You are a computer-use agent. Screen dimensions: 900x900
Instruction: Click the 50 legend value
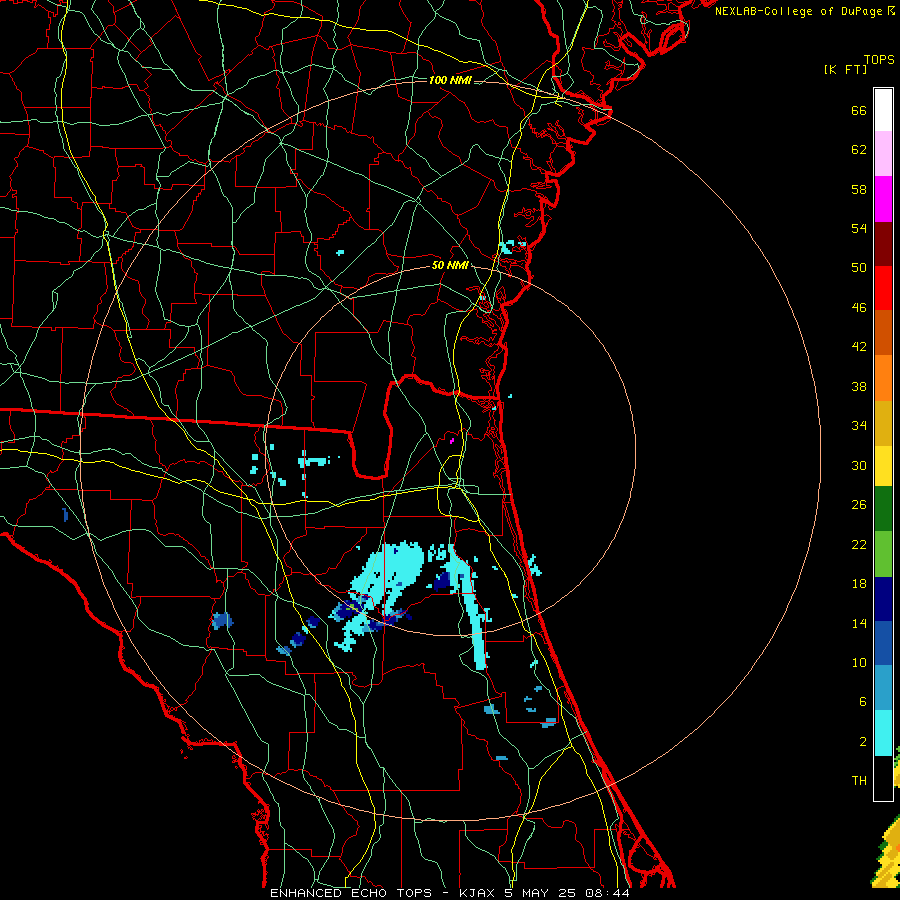[x=859, y=268]
